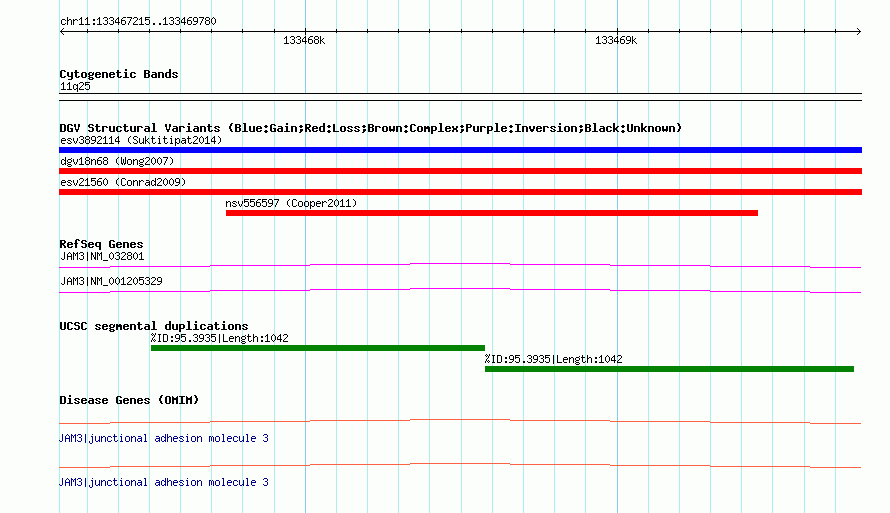Click the second orange OMIM disease gene line
This screenshot has width=890, height=513.
460,465
